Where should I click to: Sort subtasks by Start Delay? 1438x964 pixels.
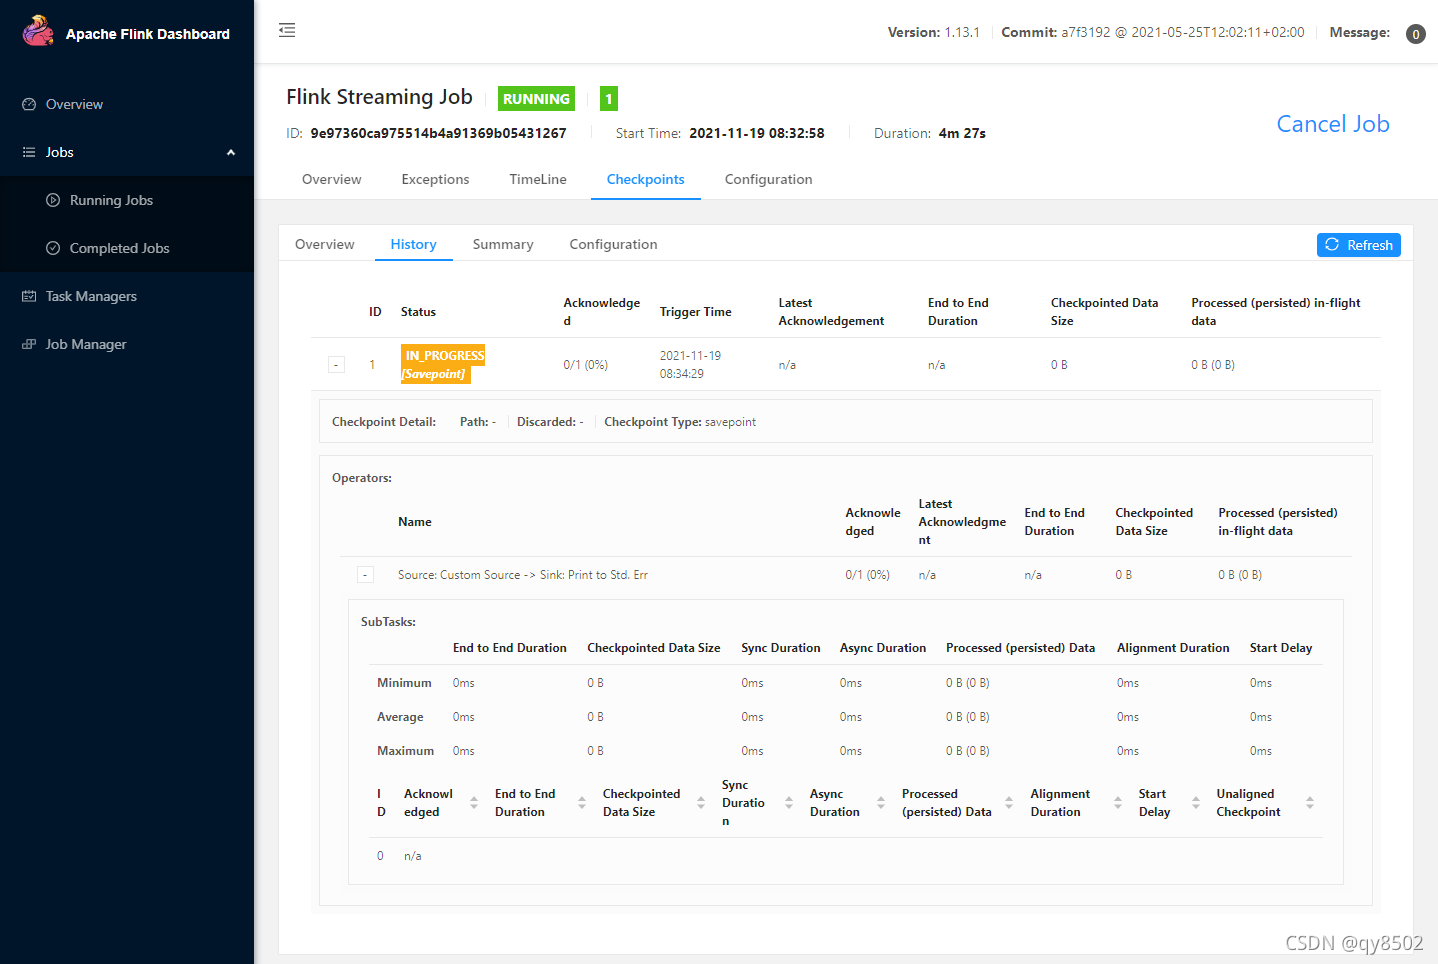(x=1196, y=803)
